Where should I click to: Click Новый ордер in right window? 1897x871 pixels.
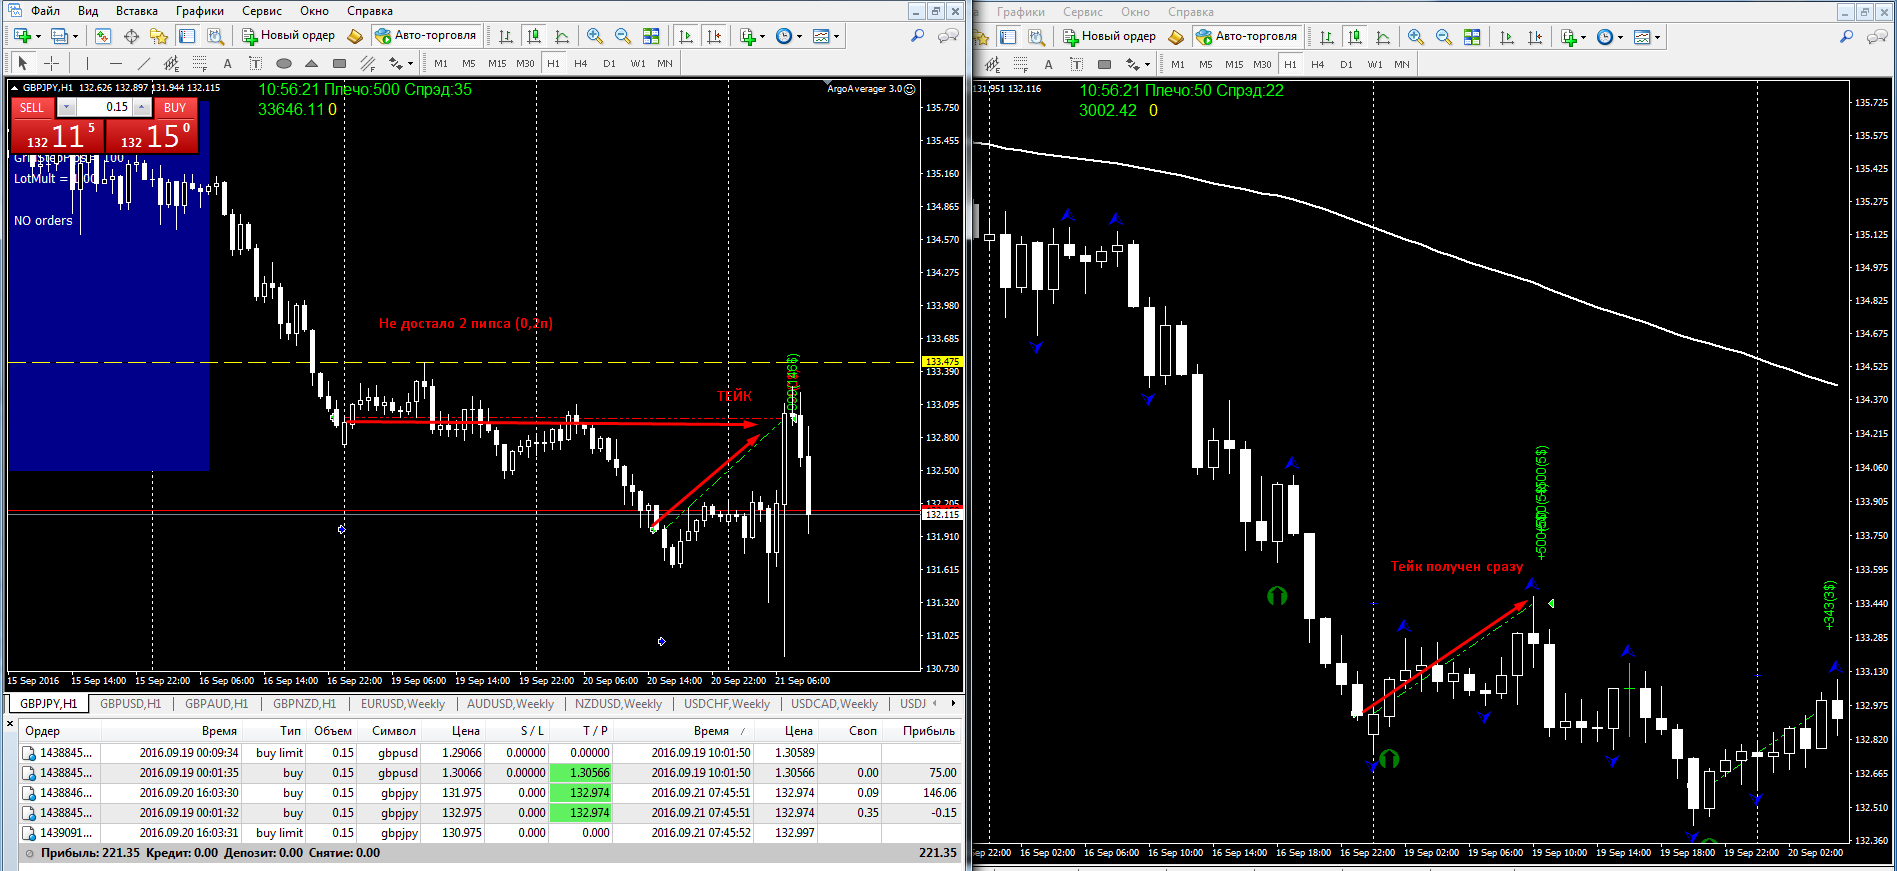click(1110, 37)
